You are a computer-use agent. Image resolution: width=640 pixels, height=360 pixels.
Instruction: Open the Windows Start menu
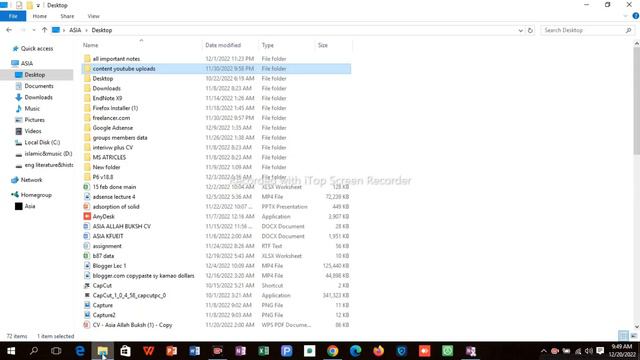pos(11,351)
